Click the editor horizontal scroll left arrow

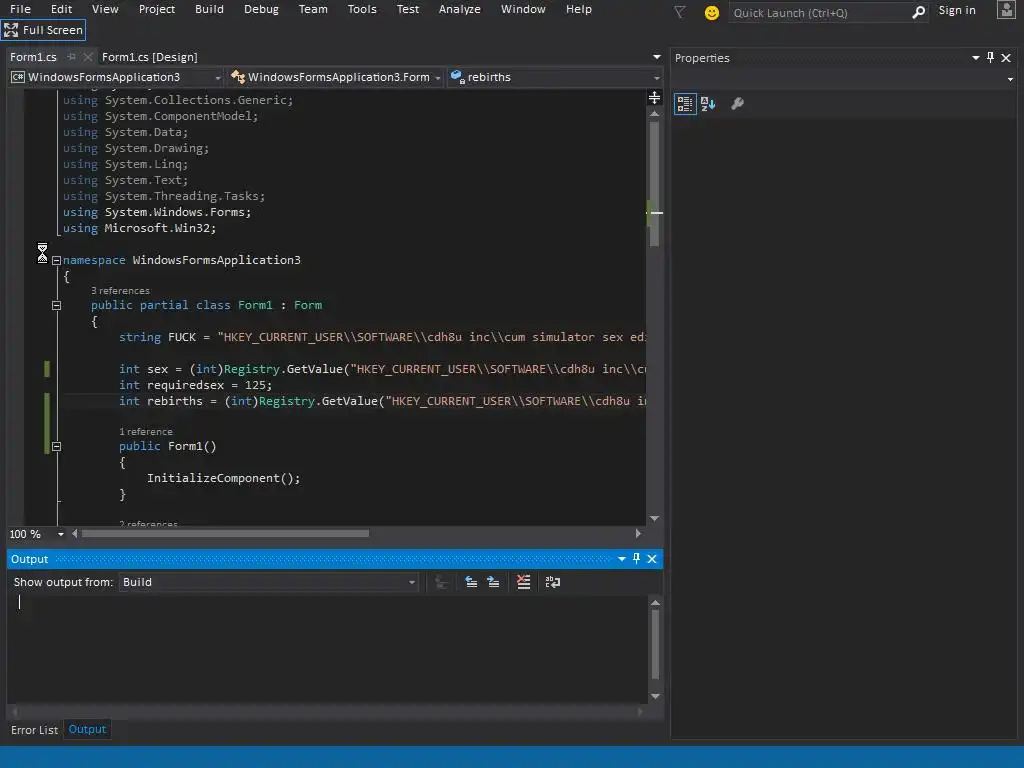[74, 534]
